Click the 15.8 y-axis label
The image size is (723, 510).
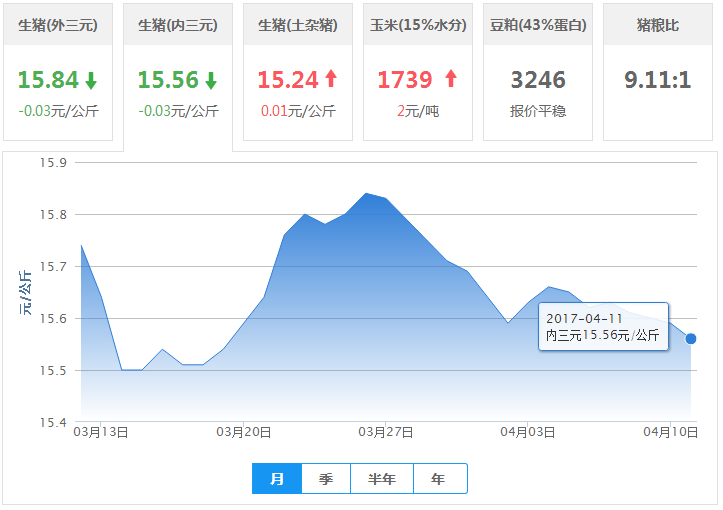[53, 215]
